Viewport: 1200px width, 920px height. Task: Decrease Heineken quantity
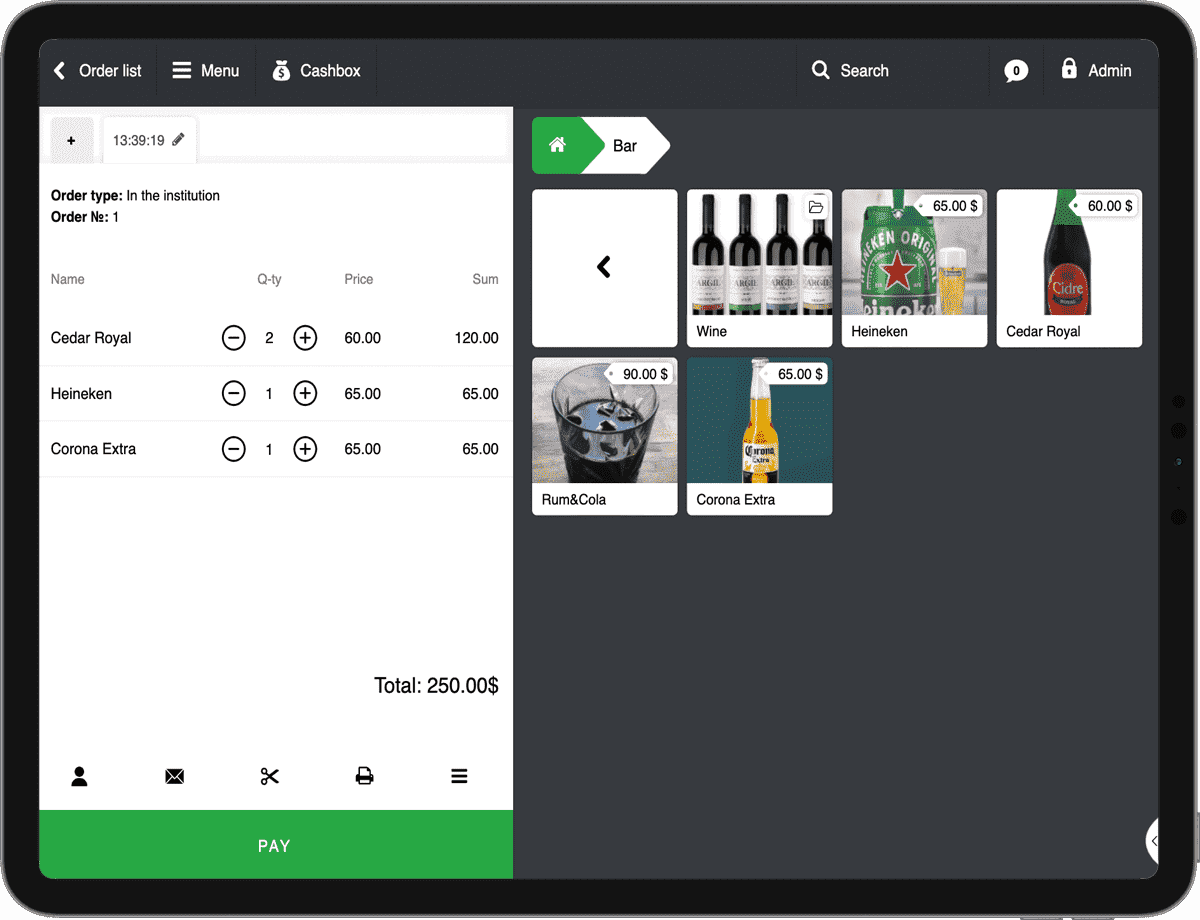pos(233,394)
